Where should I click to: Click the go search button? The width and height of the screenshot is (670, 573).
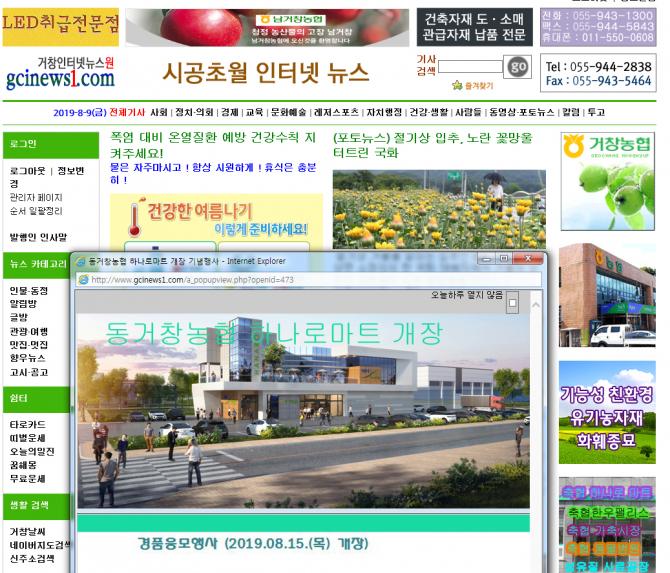point(517,67)
